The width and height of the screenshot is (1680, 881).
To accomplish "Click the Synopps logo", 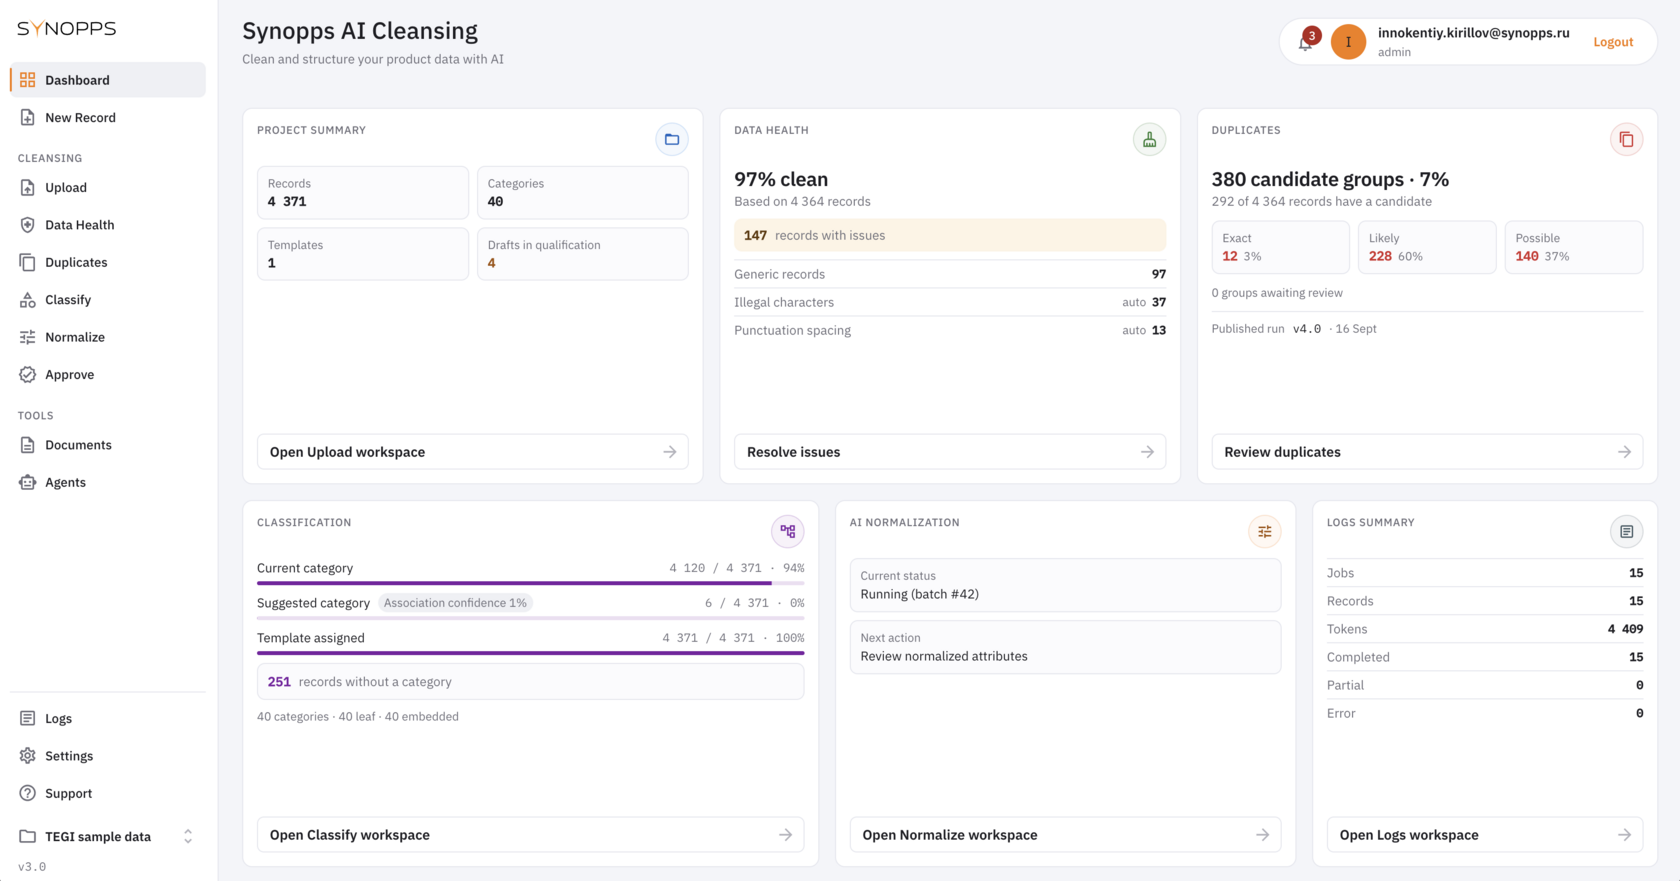I will pos(67,28).
